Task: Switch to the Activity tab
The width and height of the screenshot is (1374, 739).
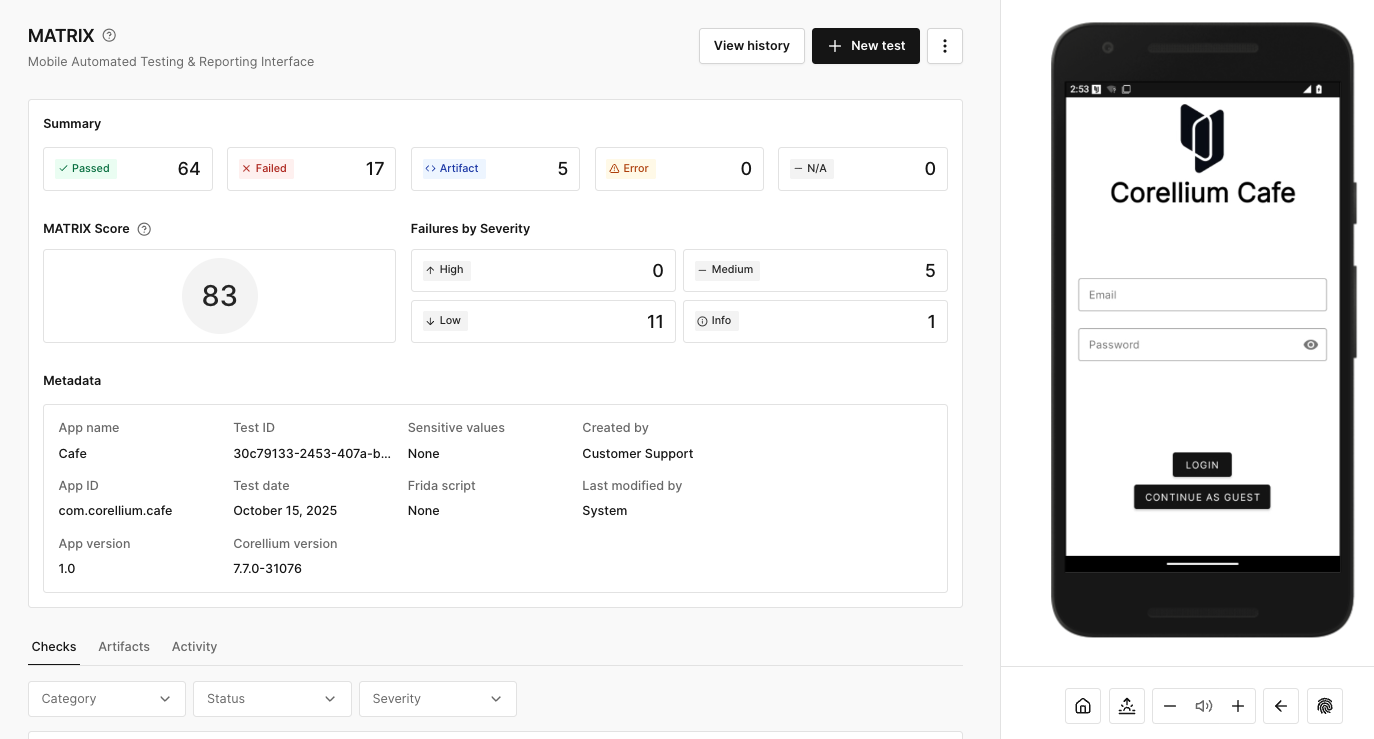Action: 194,647
